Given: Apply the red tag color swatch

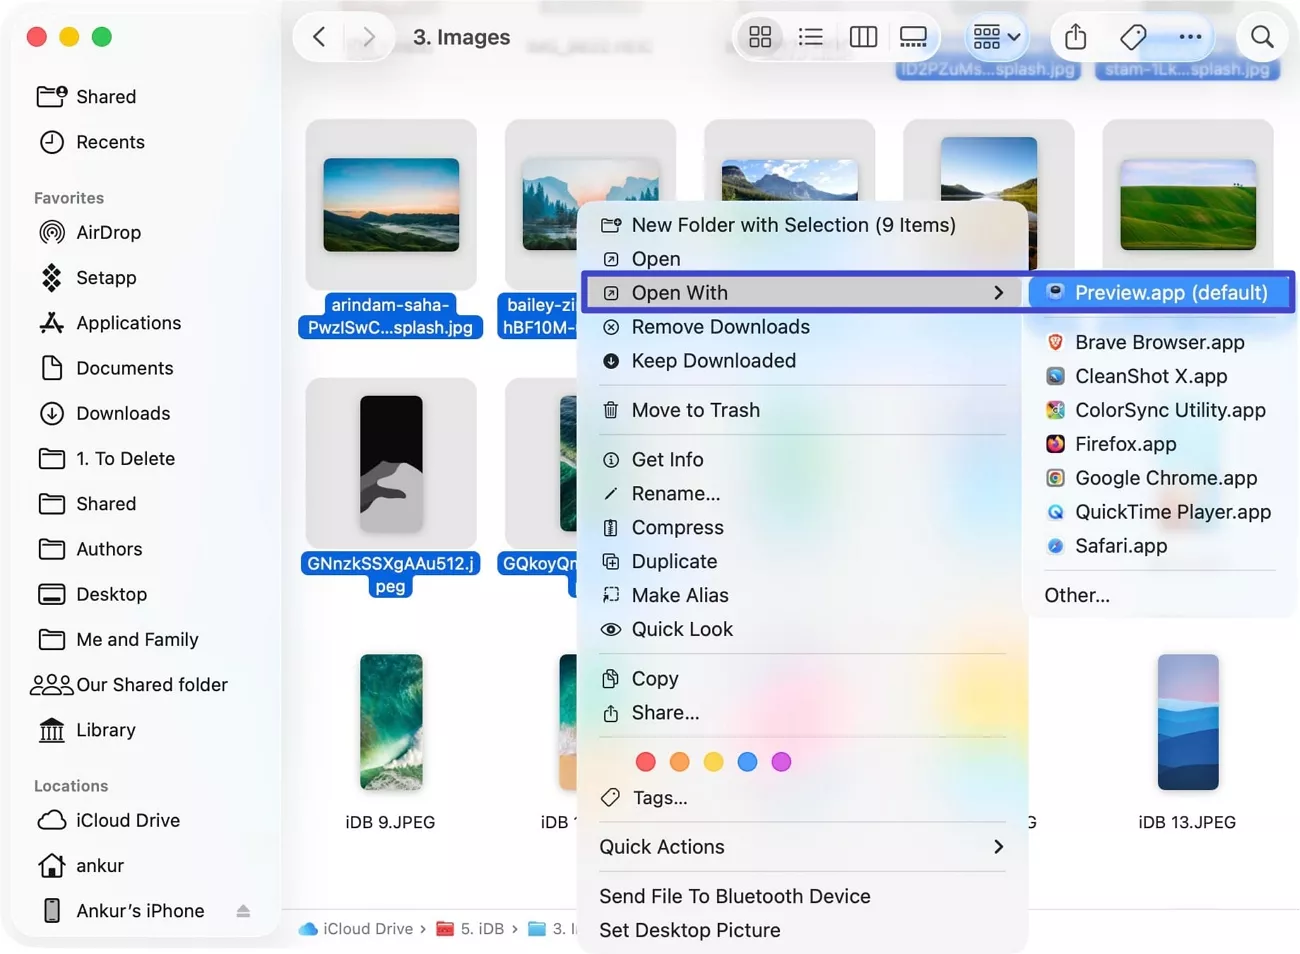Looking at the screenshot, I should pos(645,761).
